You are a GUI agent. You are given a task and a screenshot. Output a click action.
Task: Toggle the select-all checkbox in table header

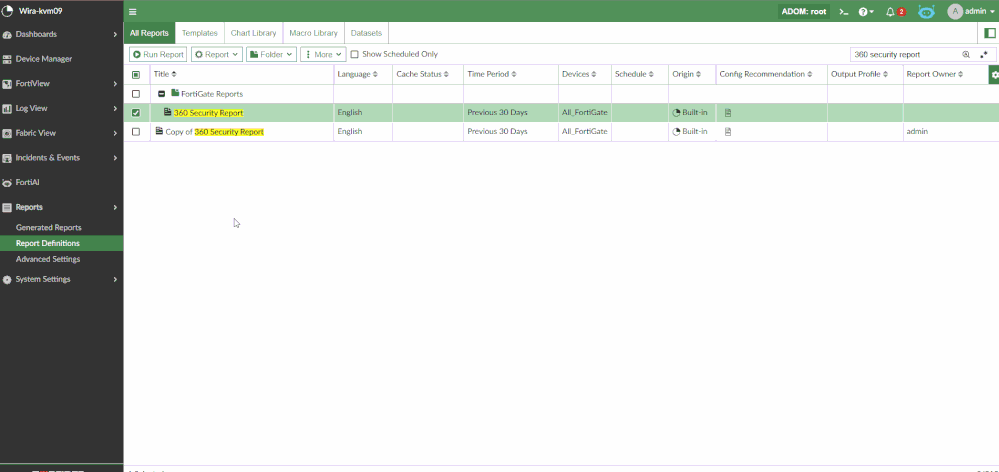136,75
